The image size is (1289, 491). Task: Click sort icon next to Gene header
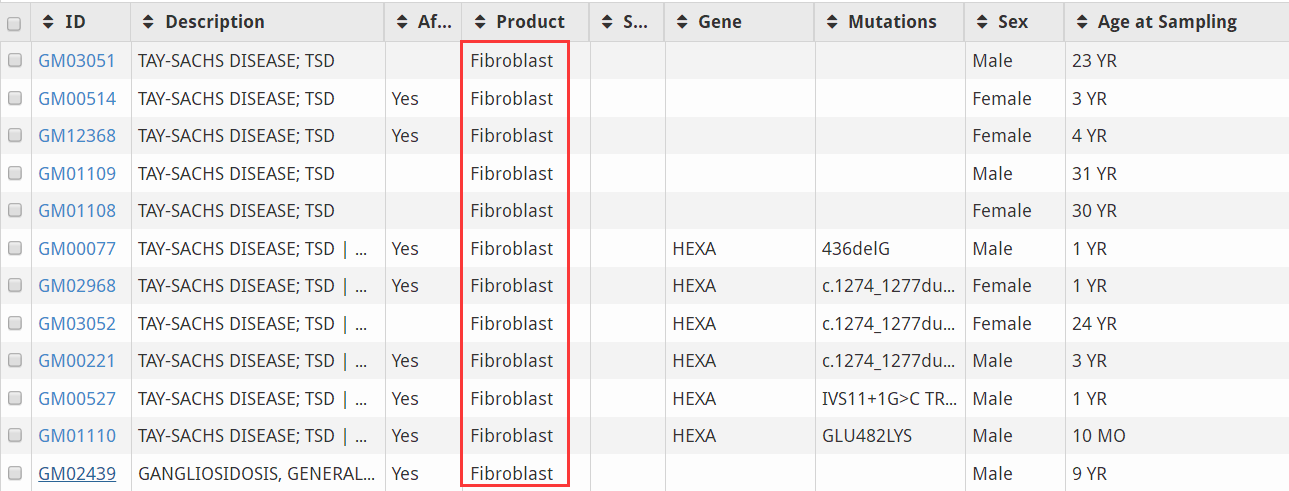point(682,22)
